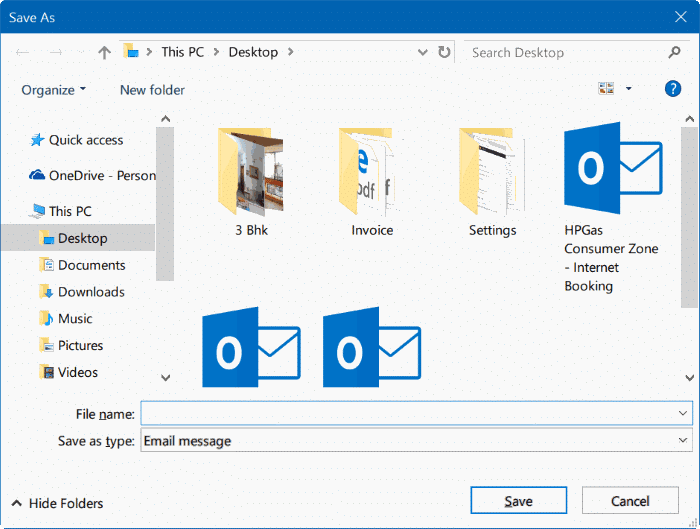Click the Downloads folder icon

46,292
